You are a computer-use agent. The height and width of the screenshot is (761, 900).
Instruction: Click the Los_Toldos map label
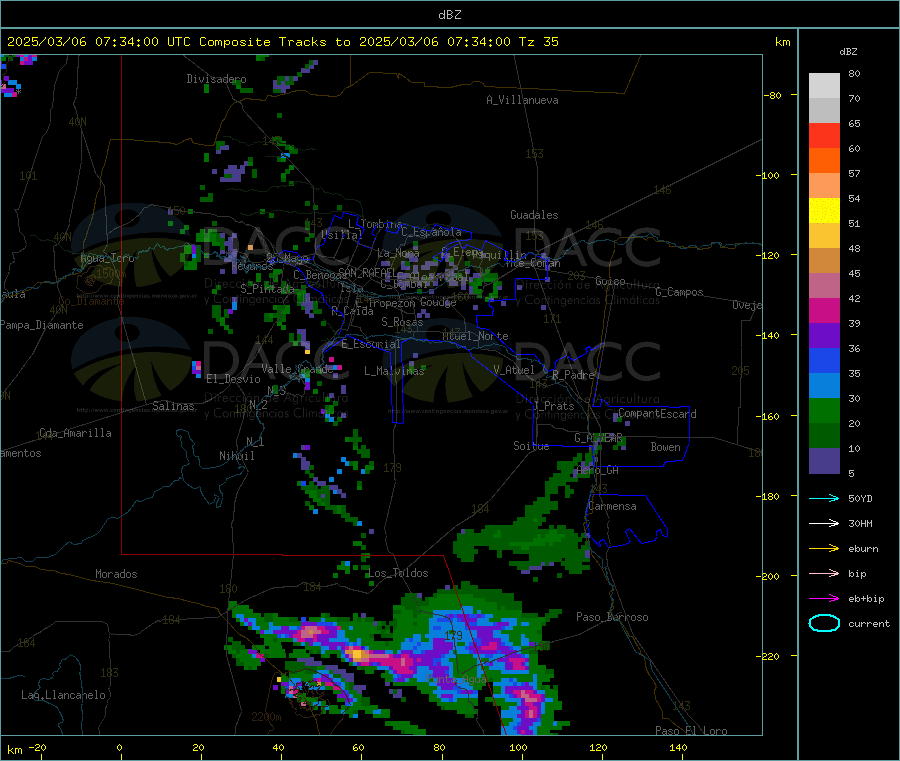click(x=398, y=573)
